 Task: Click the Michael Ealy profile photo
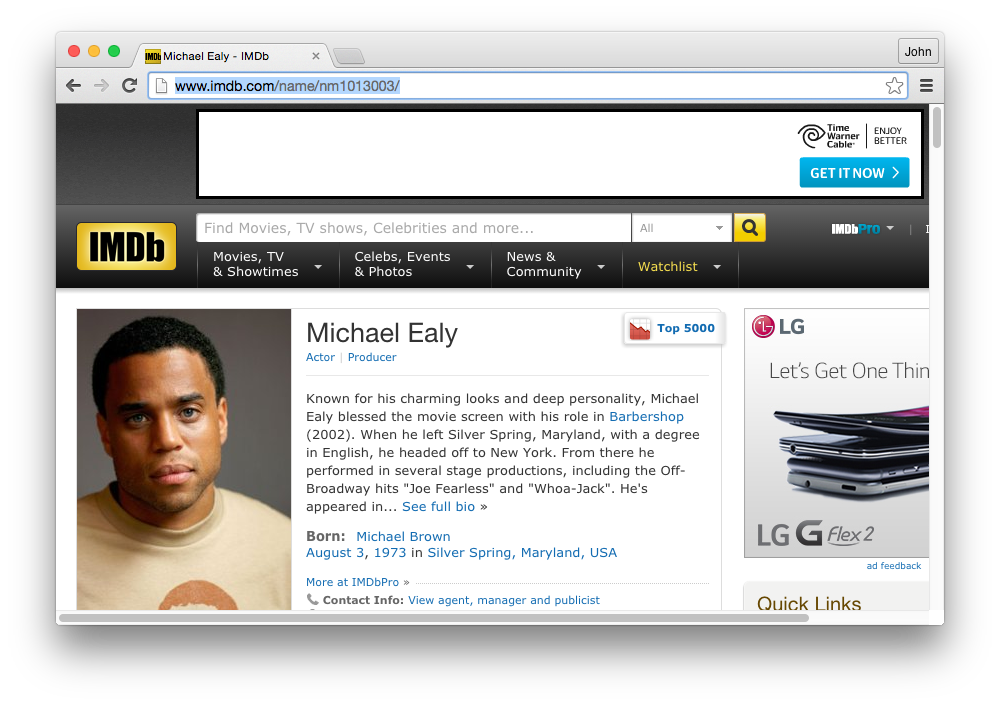(x=184, y=459)
